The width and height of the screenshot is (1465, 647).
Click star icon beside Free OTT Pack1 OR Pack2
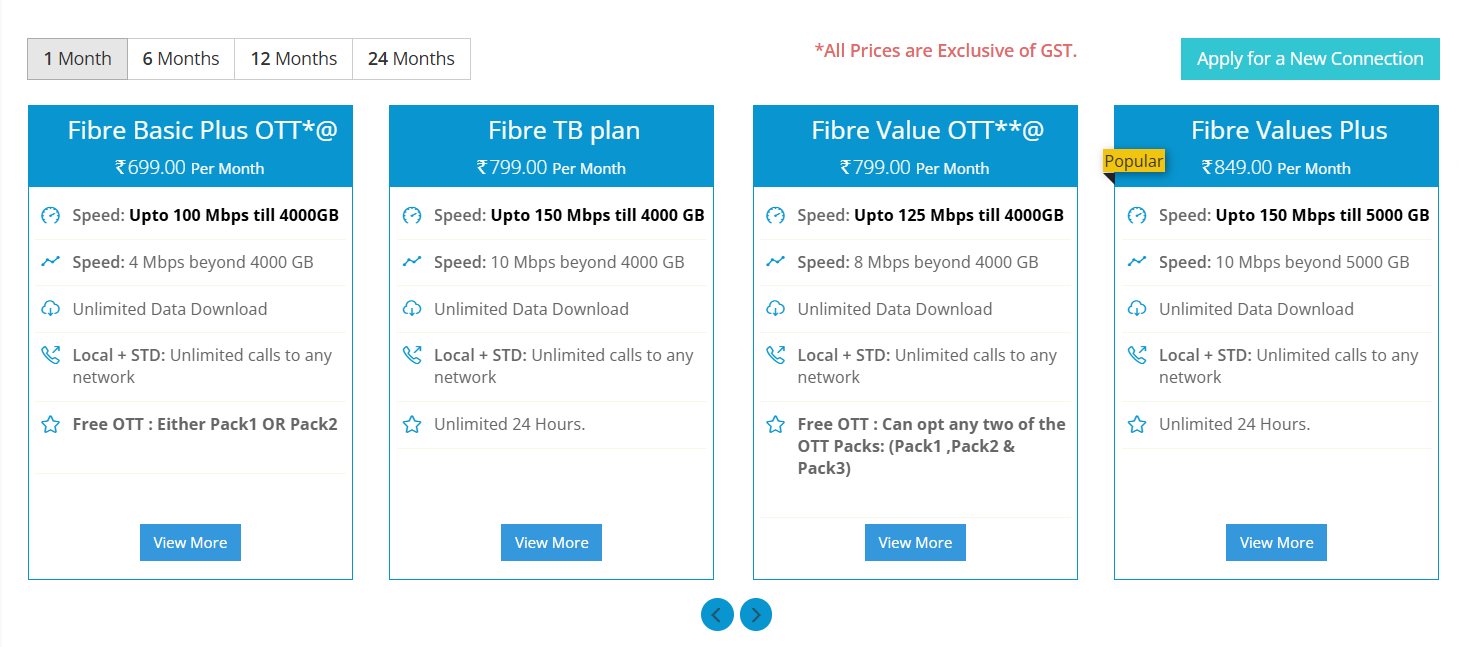click(51, 424)
